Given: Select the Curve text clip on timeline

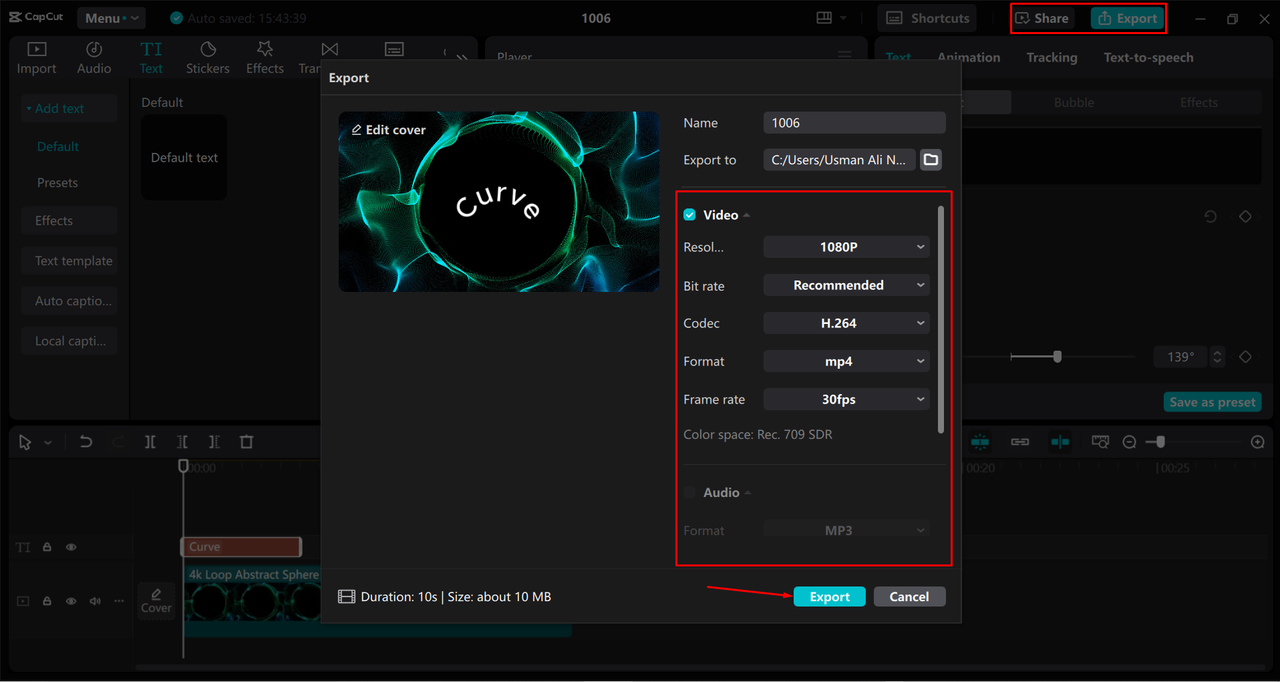Looking at the screenshot, I should pyautogui.click(x=241, y=547).
